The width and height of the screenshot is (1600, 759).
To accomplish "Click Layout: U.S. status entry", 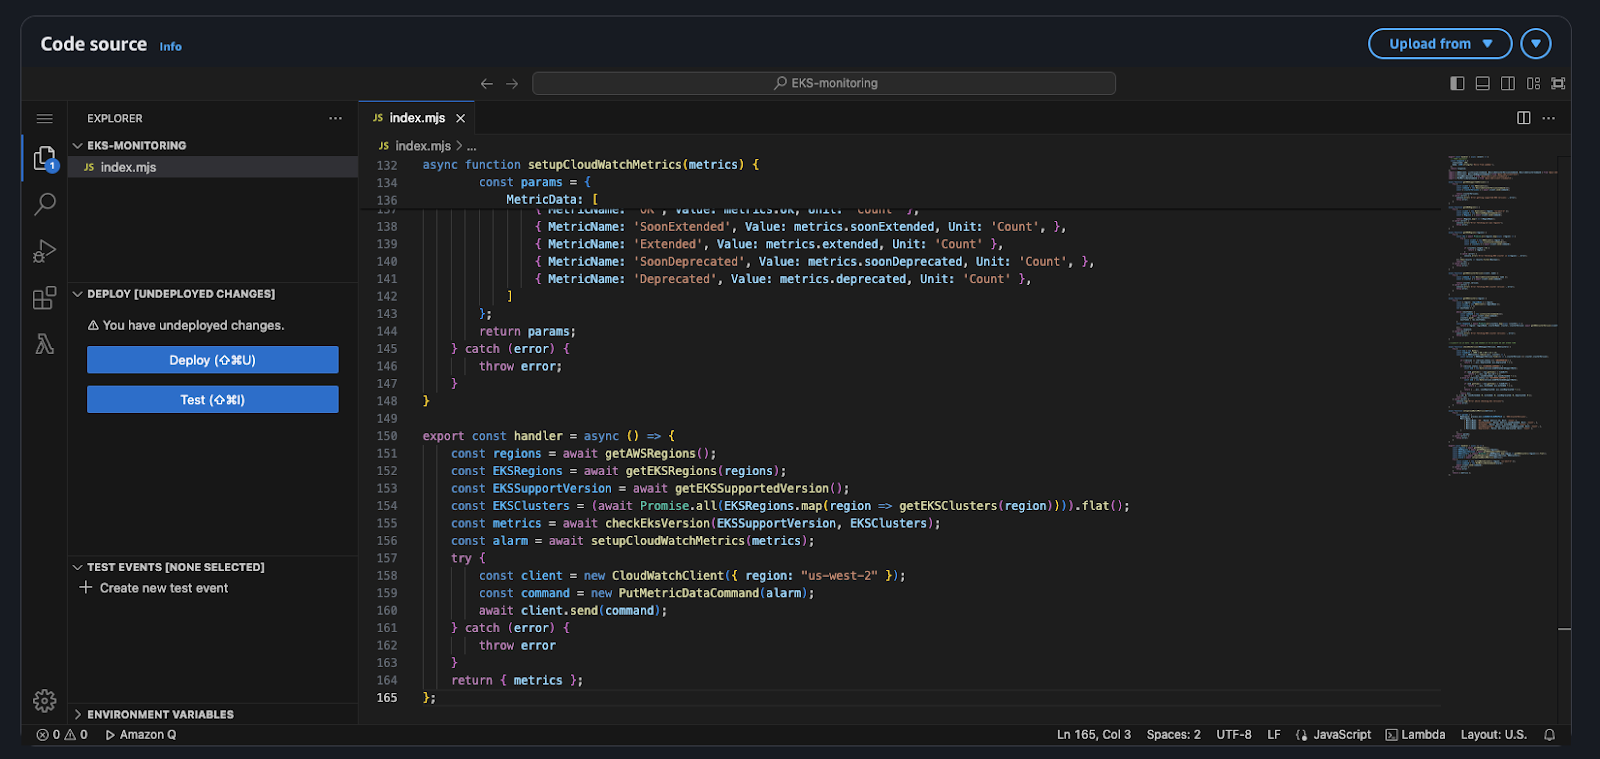I will [x=1494, y=735].
